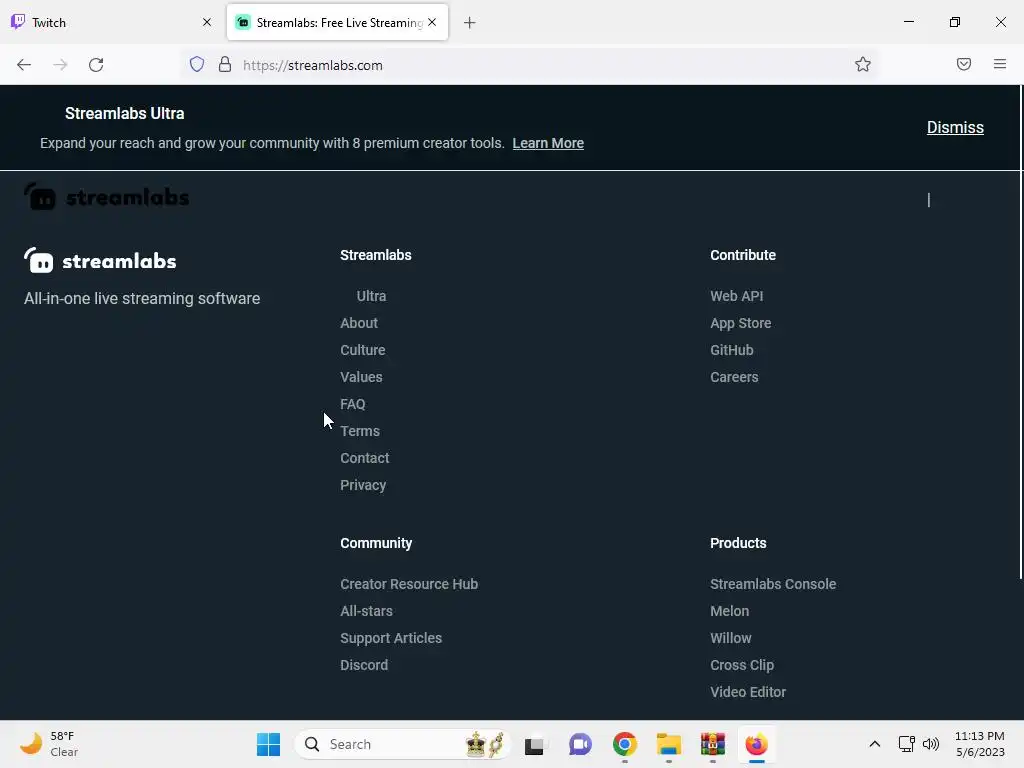
Task: Open the Web API link
Action: (737, 296)
